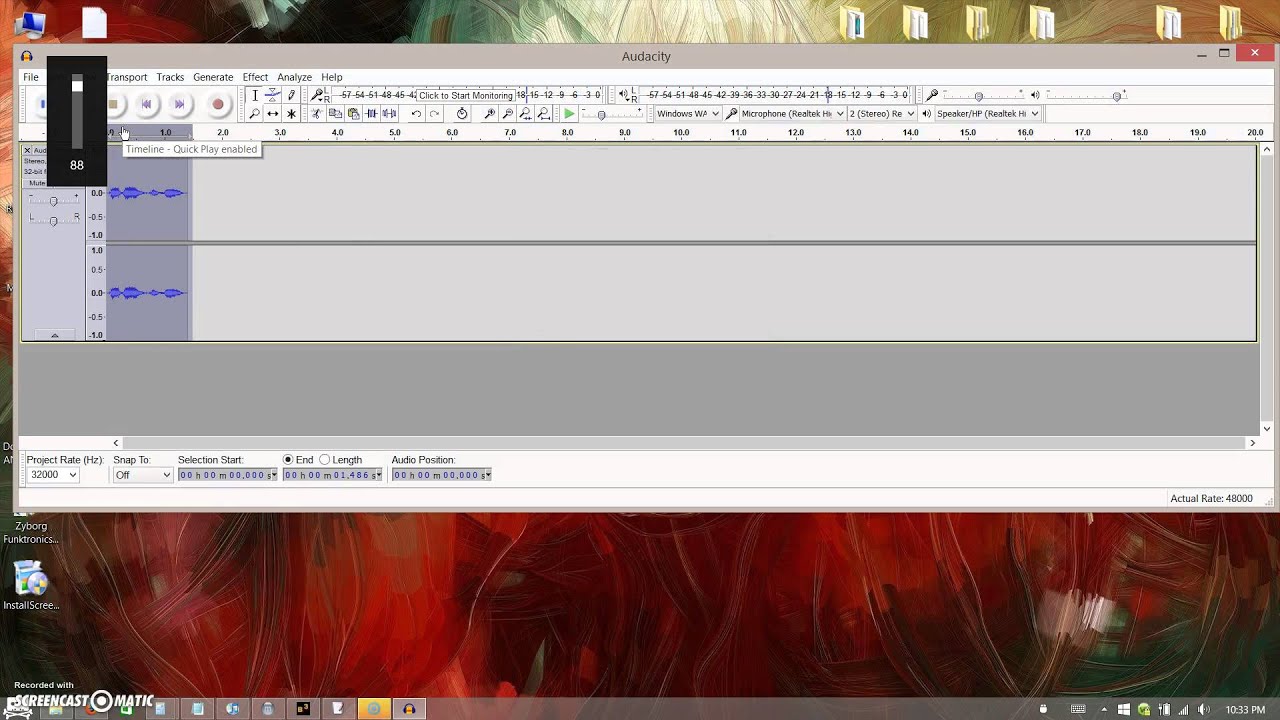The height and width of the screenshot is (720, 1280).
Task: Click the Audio Position time field
Action: point(441,475)
